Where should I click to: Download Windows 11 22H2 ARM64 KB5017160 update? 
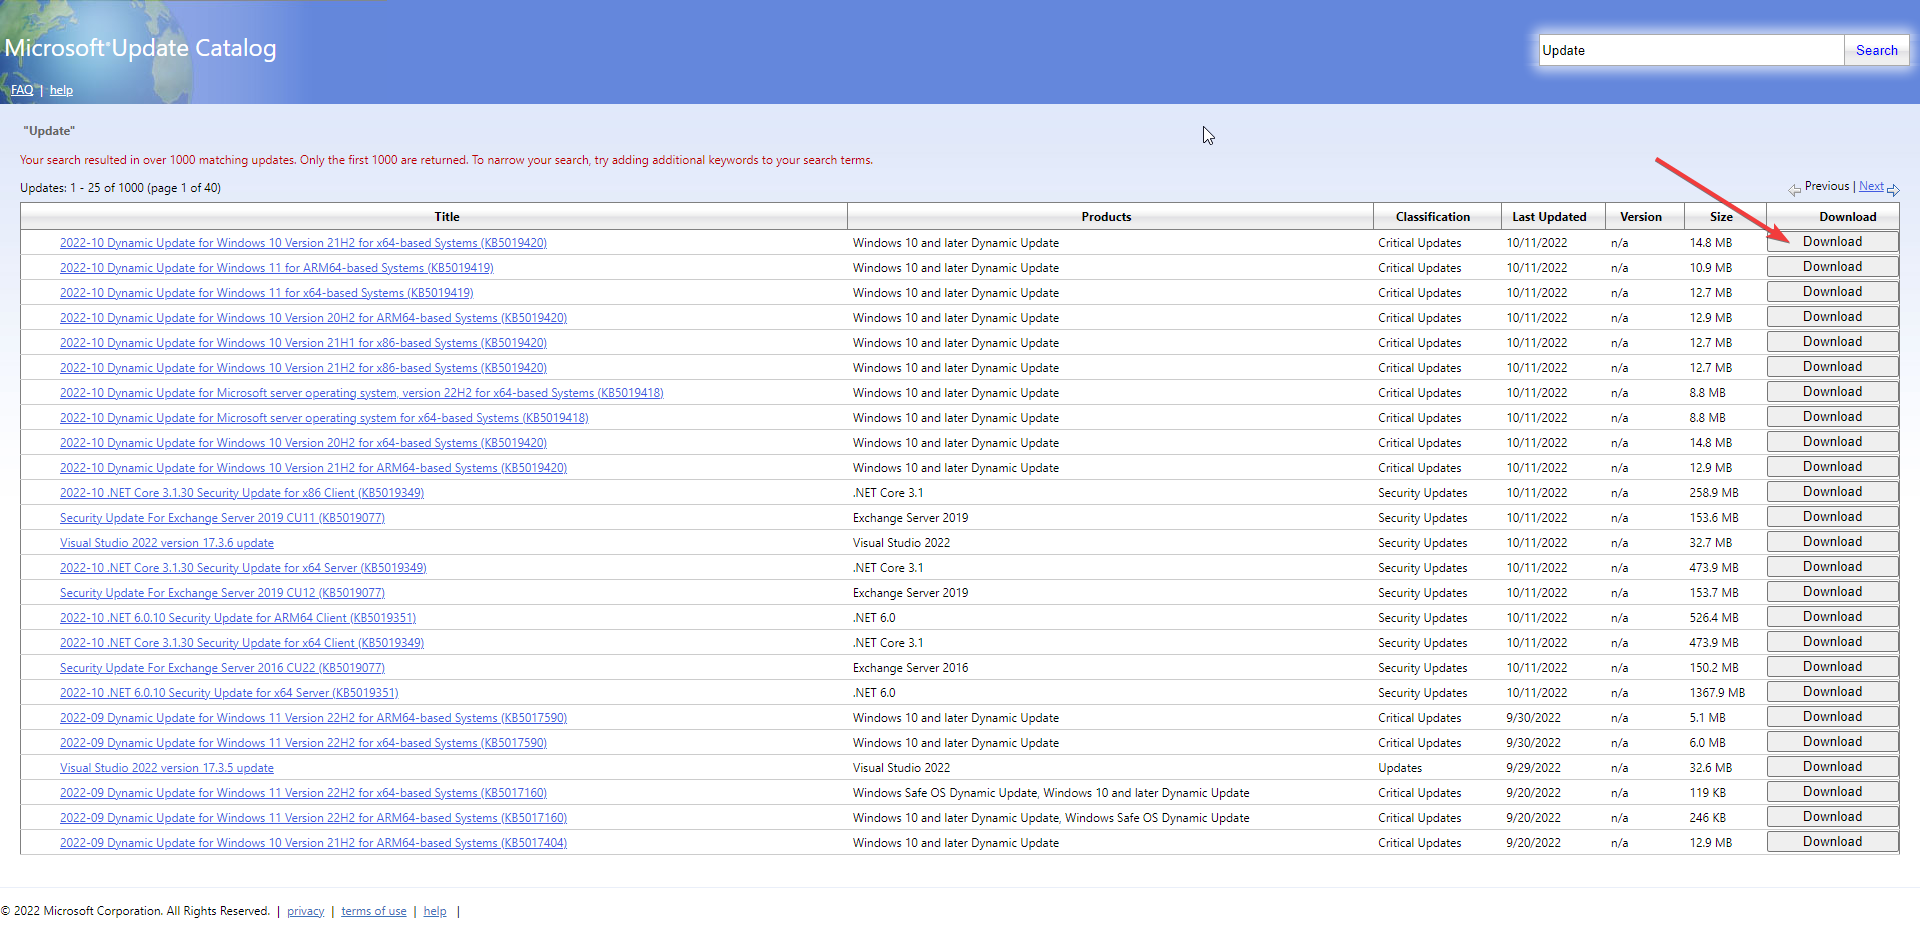pyautogui.click(x=1832, y=817)
